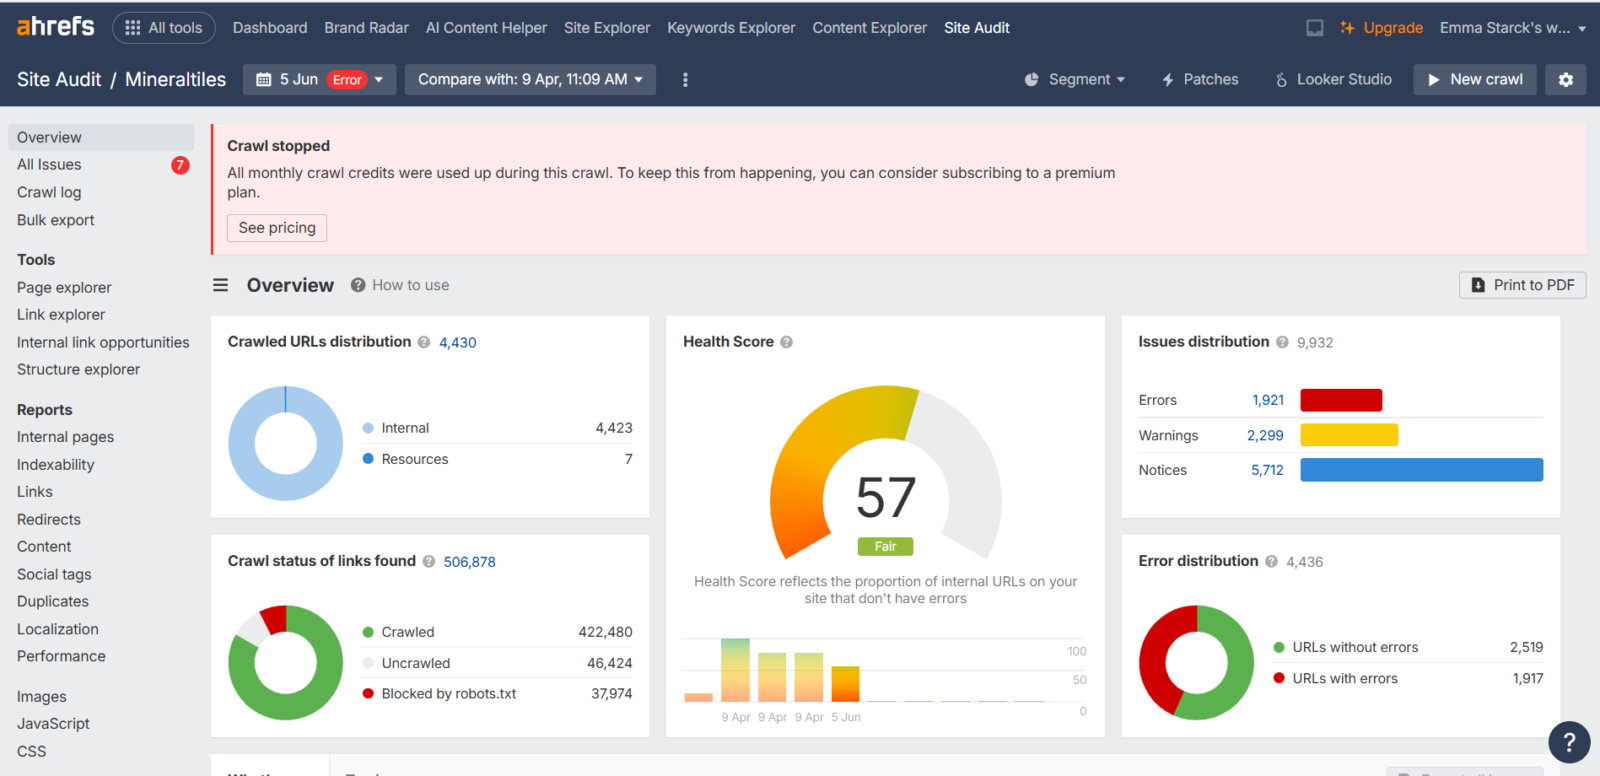The image size is (1600, 776).
Task: Toggle the hamburger menu beside Overview
Action: (x=220, y=285)
